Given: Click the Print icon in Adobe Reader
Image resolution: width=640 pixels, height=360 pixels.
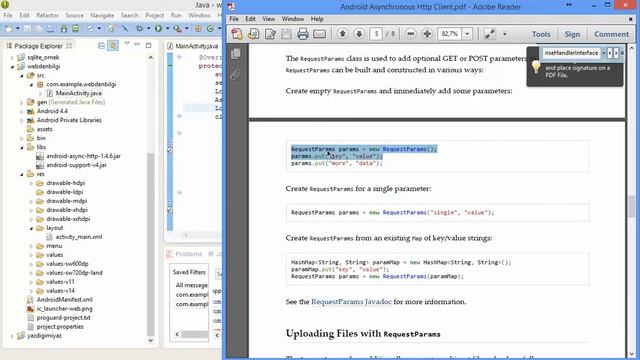Looking at the screenshot, I should pos(302,34).
